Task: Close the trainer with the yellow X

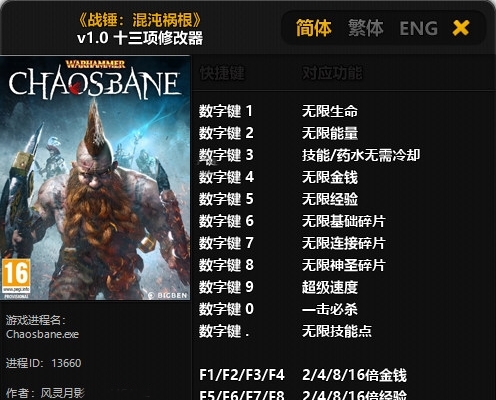Action: (461, 28)
